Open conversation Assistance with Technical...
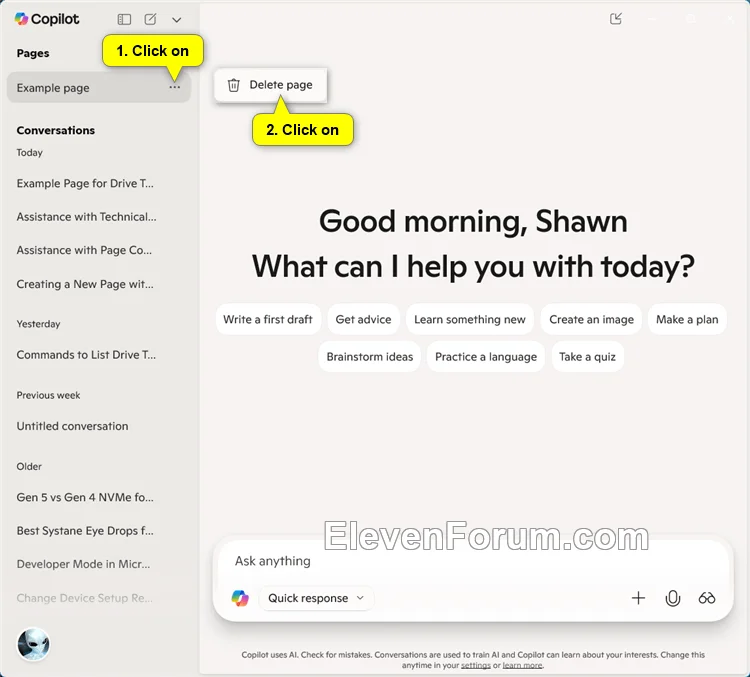The width and height of the screenshot is (750, 677). [x=86, y=217]
